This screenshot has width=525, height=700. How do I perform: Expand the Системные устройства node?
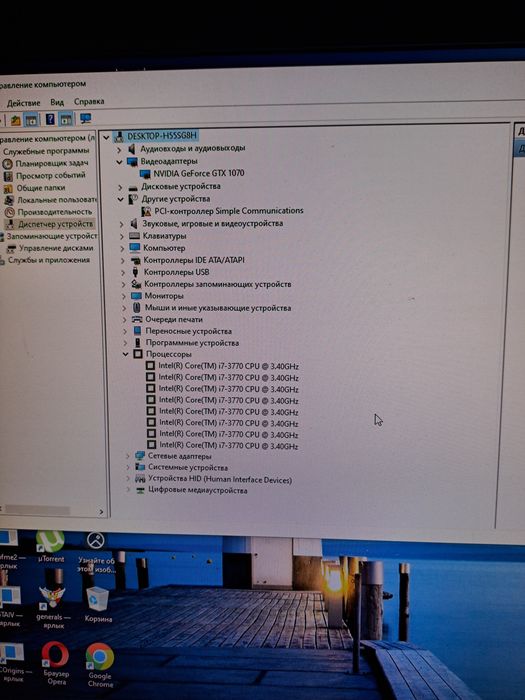point(128,467)
